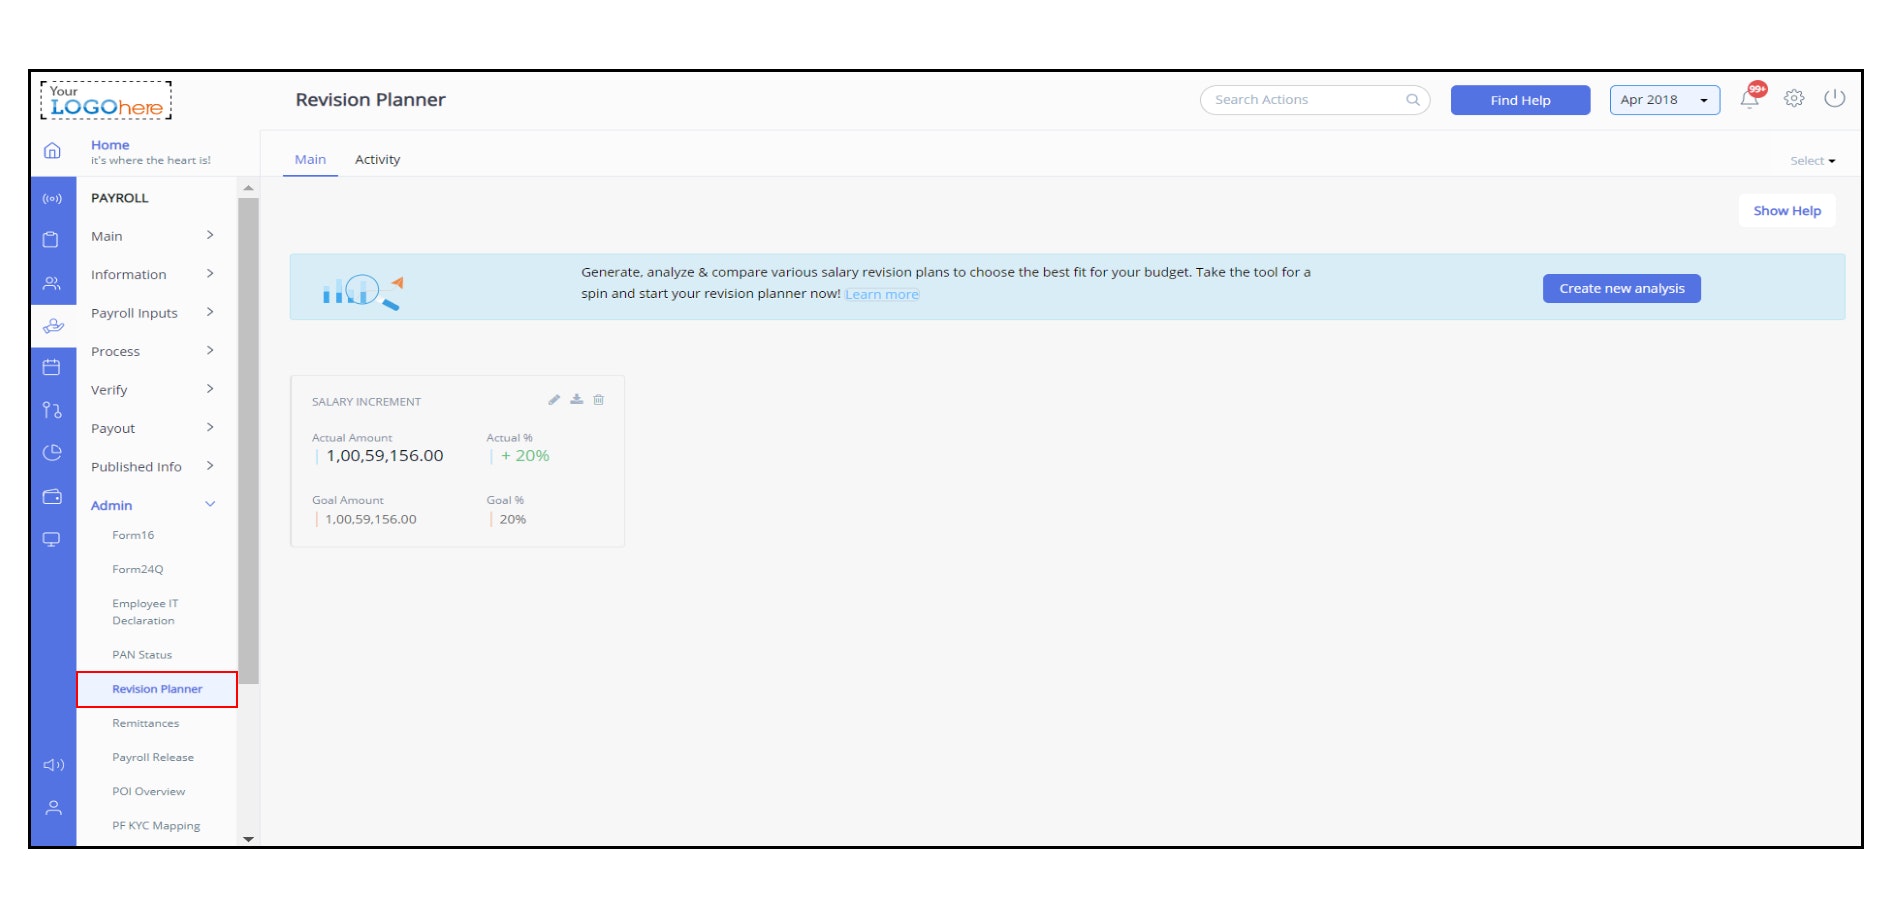Open POI Overview page

click(x=149, y=791)
